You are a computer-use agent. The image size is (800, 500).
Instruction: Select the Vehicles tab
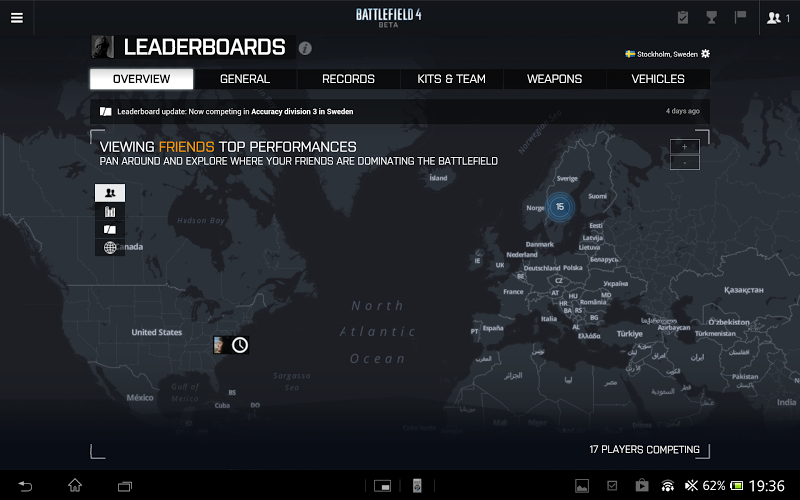pos(658,79)
